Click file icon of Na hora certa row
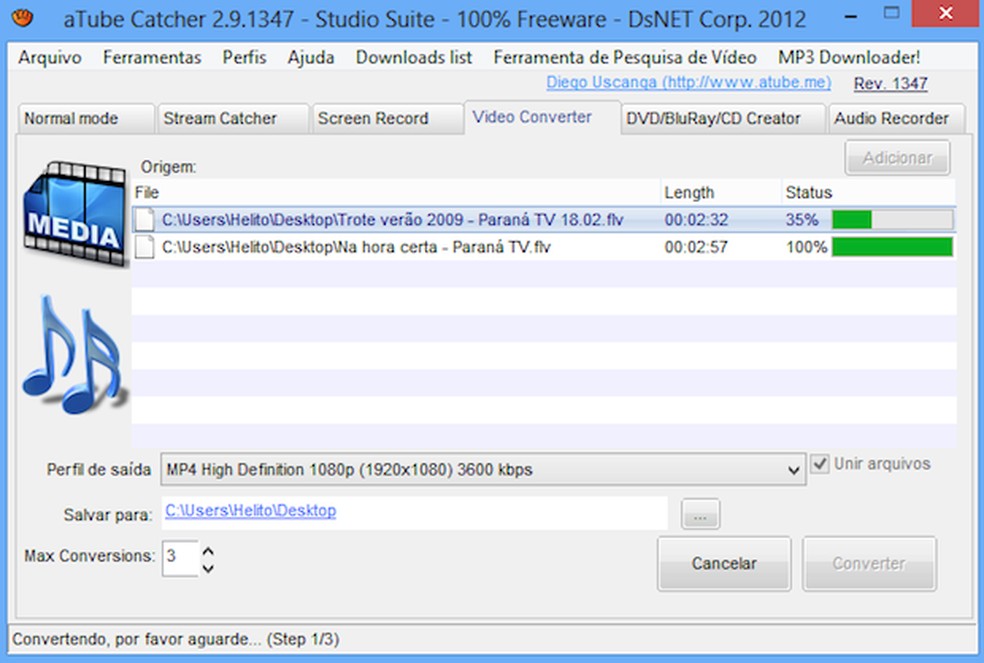 pyautogui.click(x=144, y=247)
